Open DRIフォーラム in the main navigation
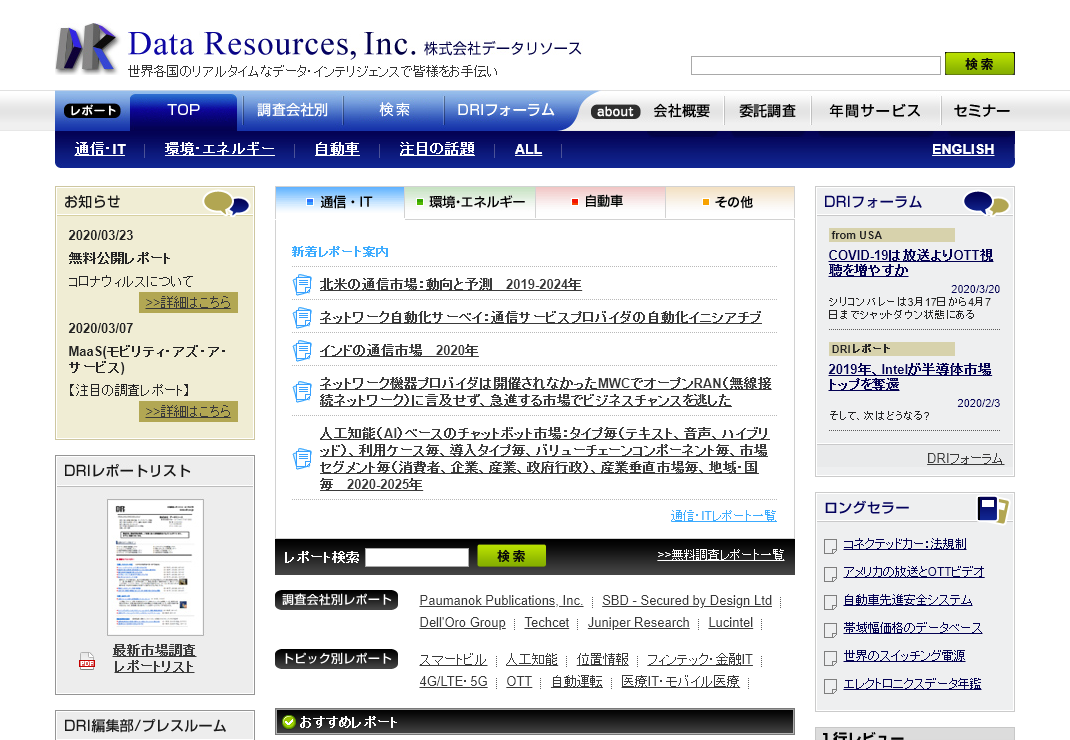The height and width of the screenshot is (740, 1070). 506,111
